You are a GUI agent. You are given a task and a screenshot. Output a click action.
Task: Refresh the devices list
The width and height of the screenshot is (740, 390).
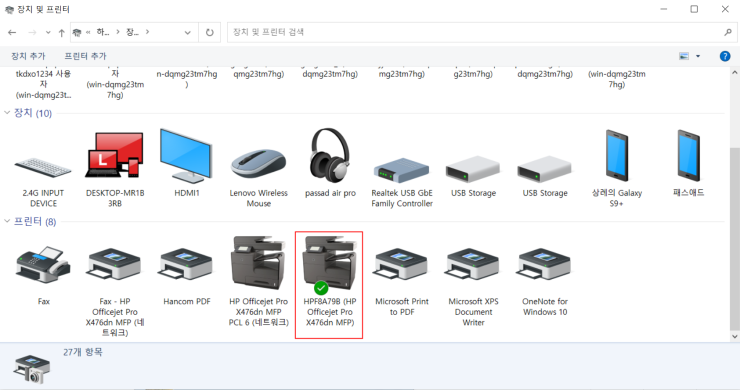210,33
